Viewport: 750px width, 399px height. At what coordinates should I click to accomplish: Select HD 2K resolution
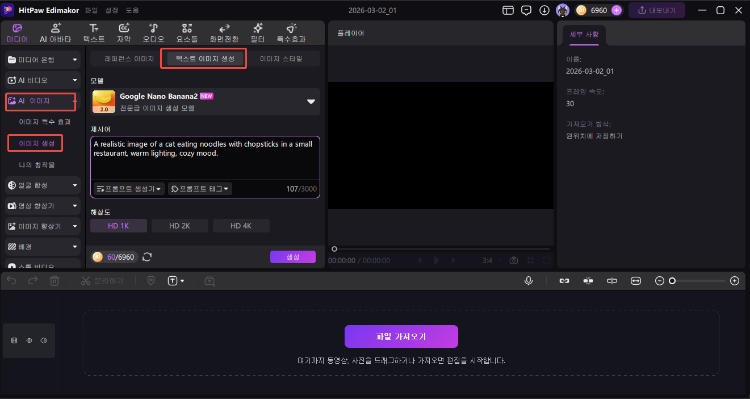pos(180,226)
